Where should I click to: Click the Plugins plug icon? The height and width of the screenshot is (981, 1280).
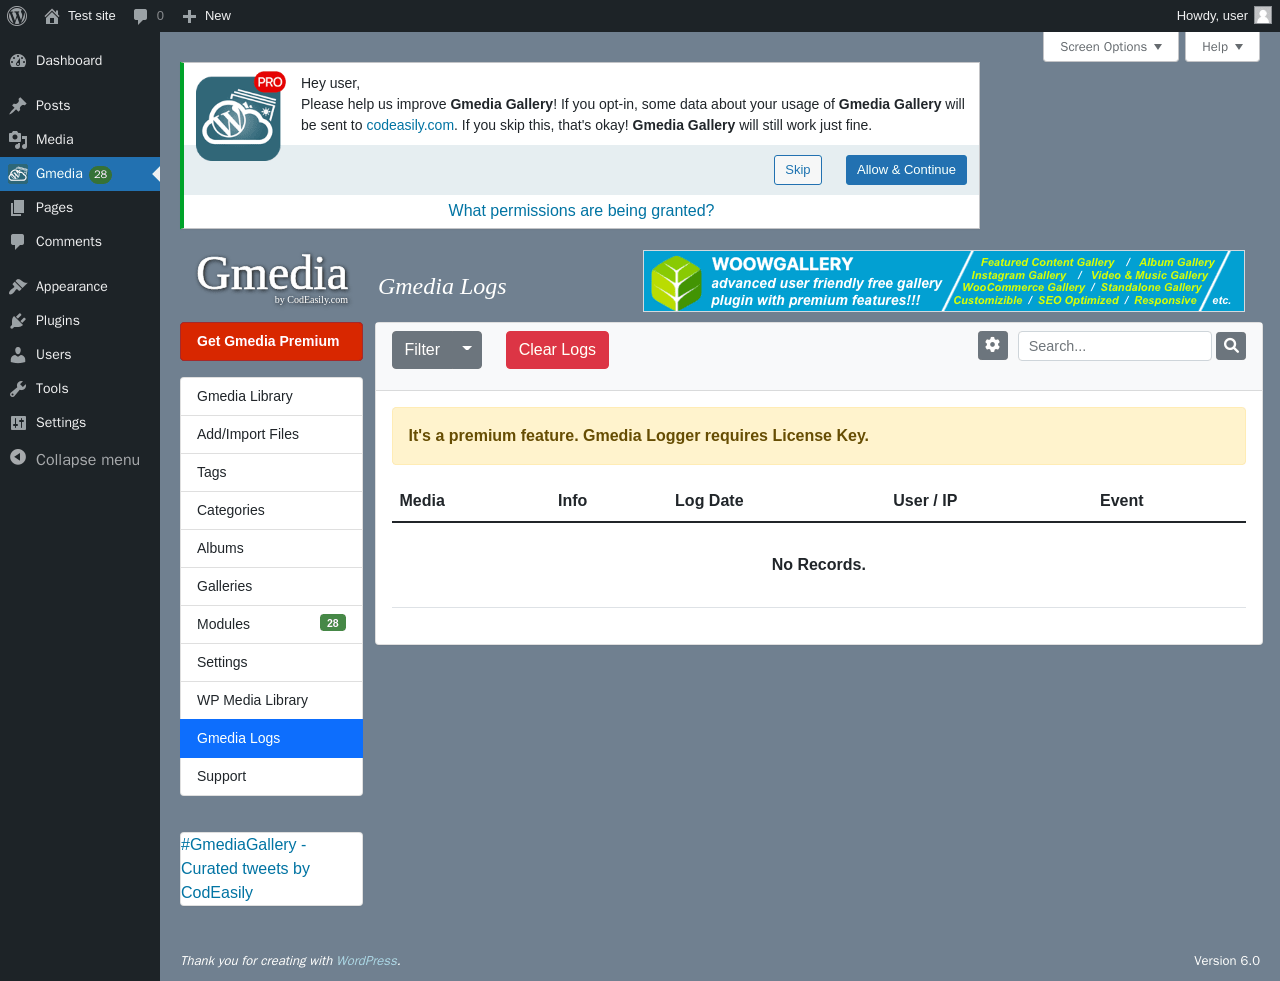18,320
